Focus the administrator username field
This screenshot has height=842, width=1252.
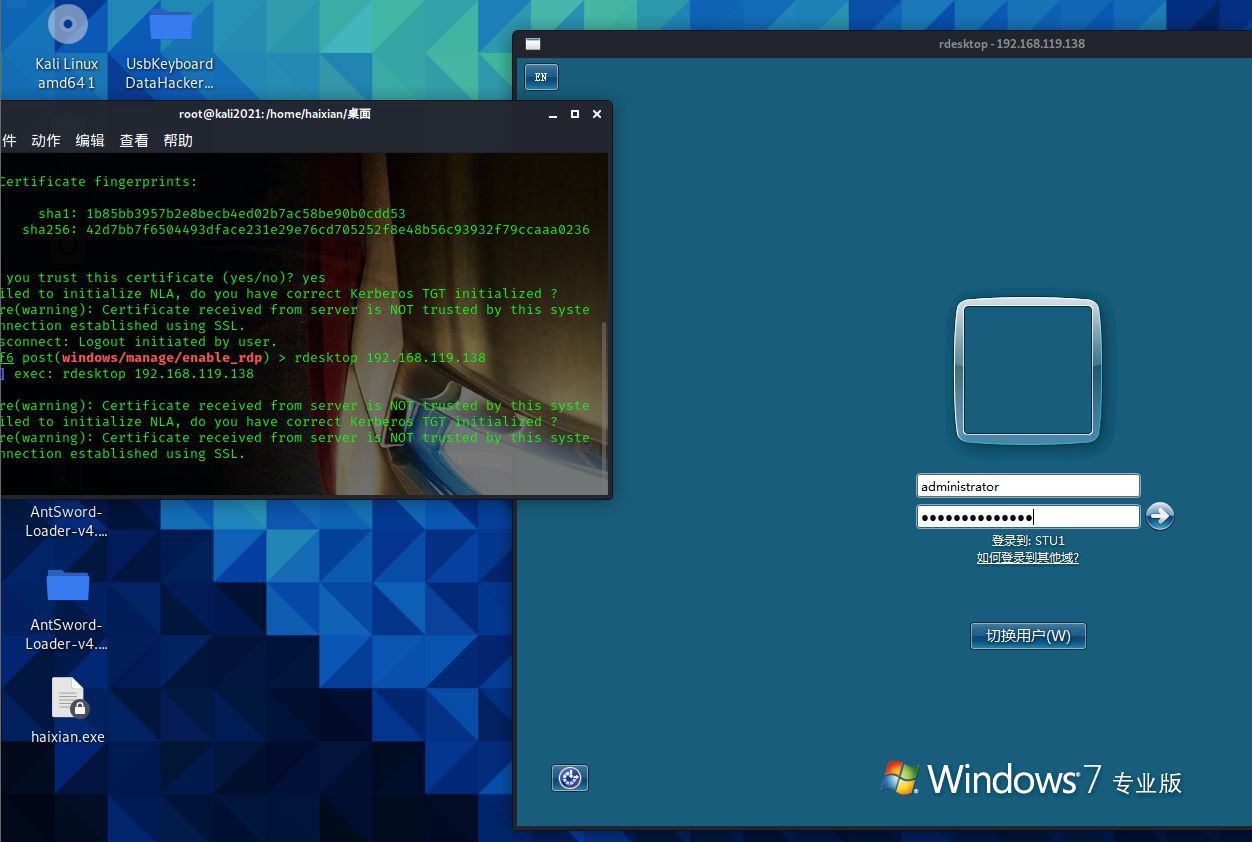click(1028, 486)
